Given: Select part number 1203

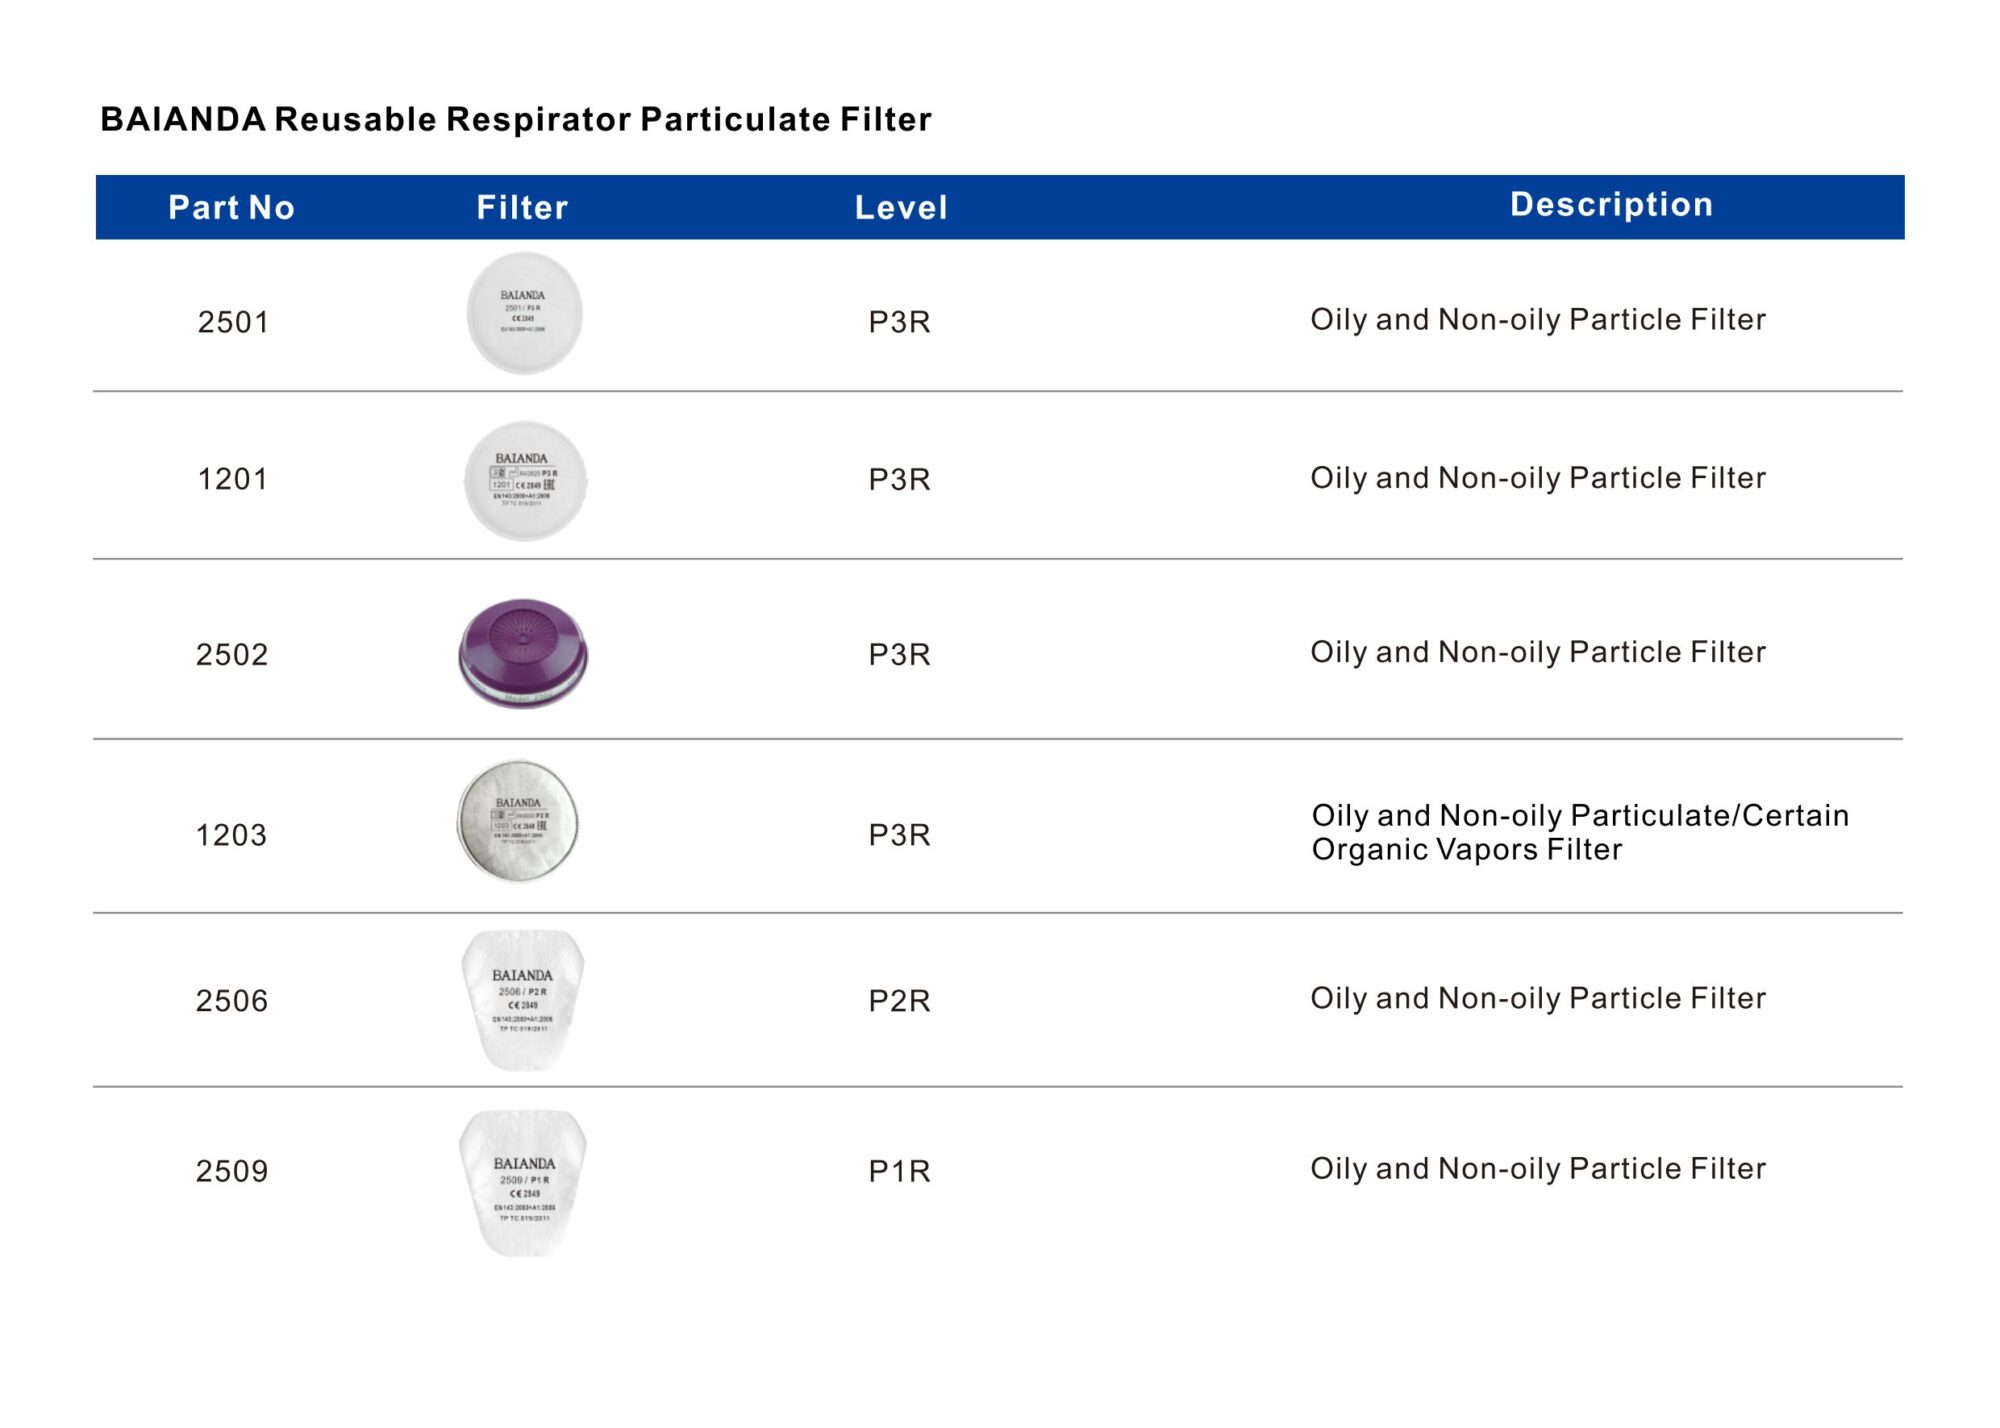Looking at the screenshot, I should [232, 835].
